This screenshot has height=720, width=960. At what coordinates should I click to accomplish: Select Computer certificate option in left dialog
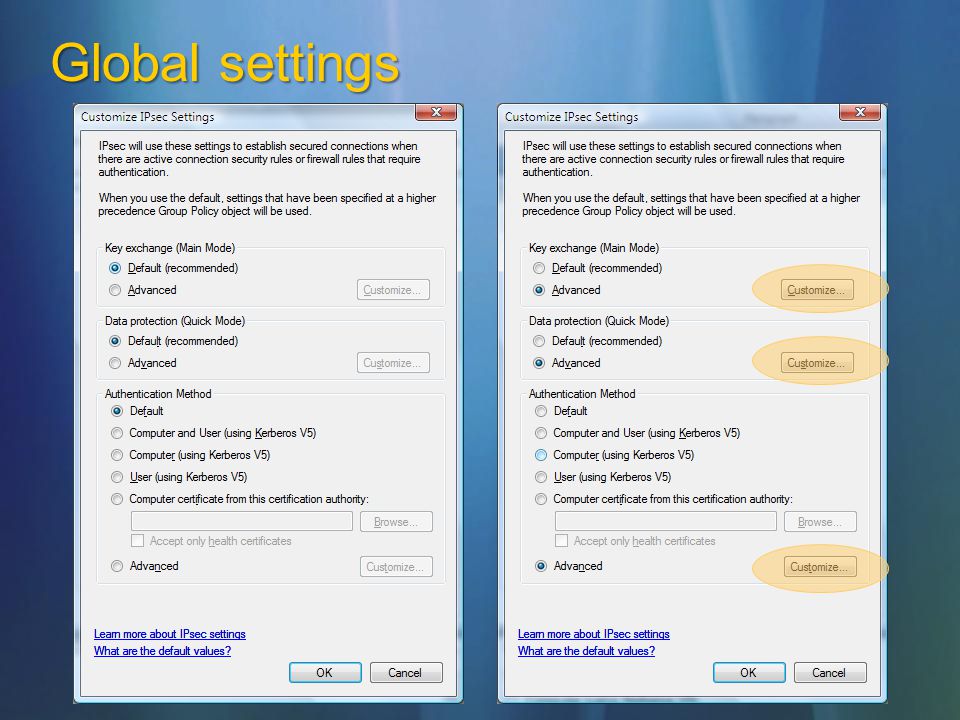pyautogui.click(x=117, y=499)
